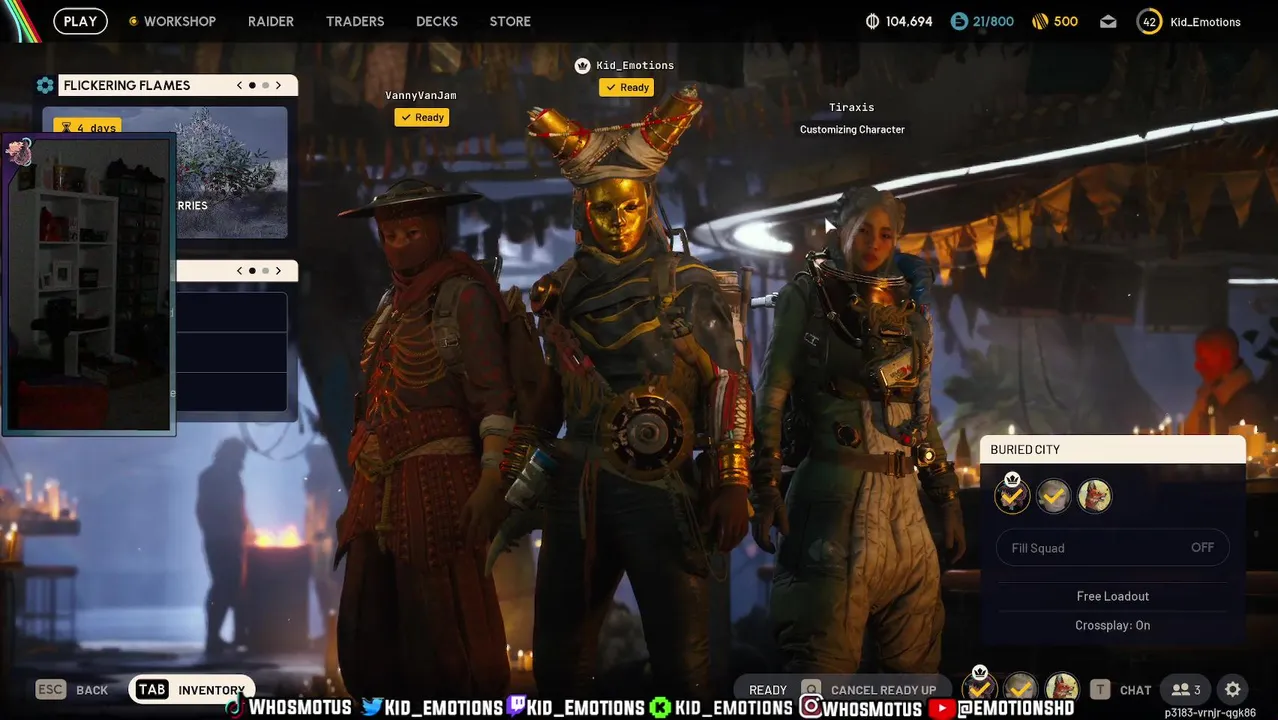Image resolution: width=1278 pixels, height=720 pixels.
Task: Open the squad members count button
Action: (x=1186, y=689)
